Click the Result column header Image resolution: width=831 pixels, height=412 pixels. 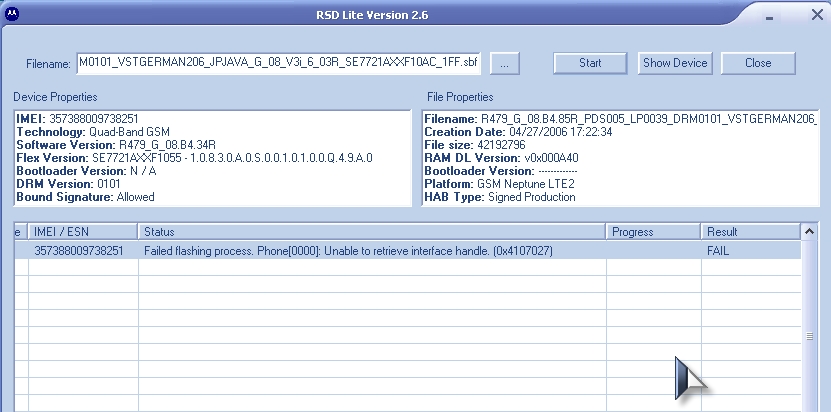(x=750, y=232)
